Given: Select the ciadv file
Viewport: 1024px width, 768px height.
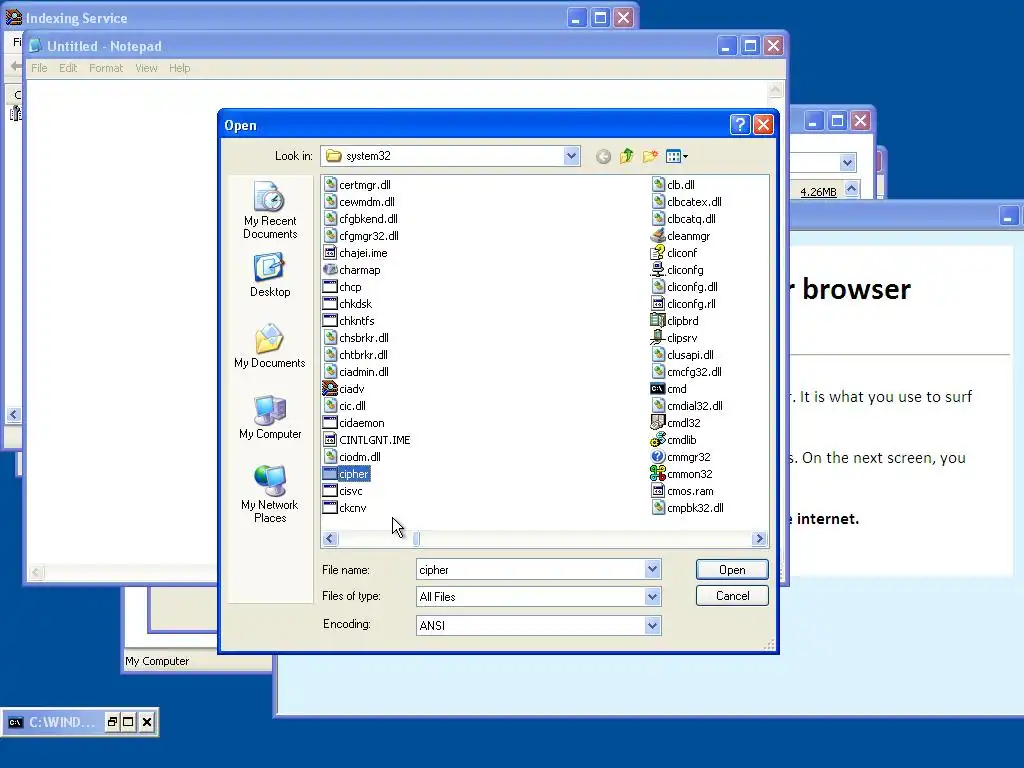Looking at the screenshot, I should 344,389.
